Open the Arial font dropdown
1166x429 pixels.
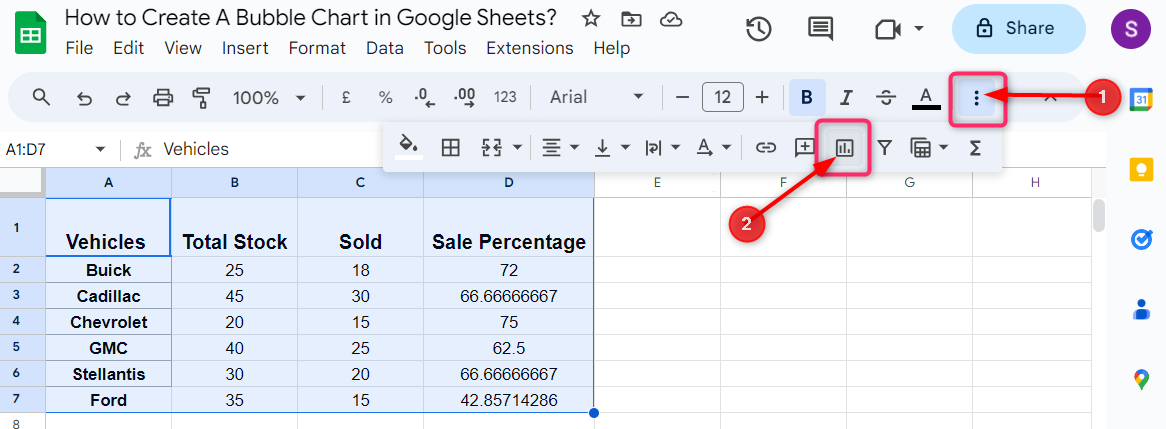(x=597, y=97)
